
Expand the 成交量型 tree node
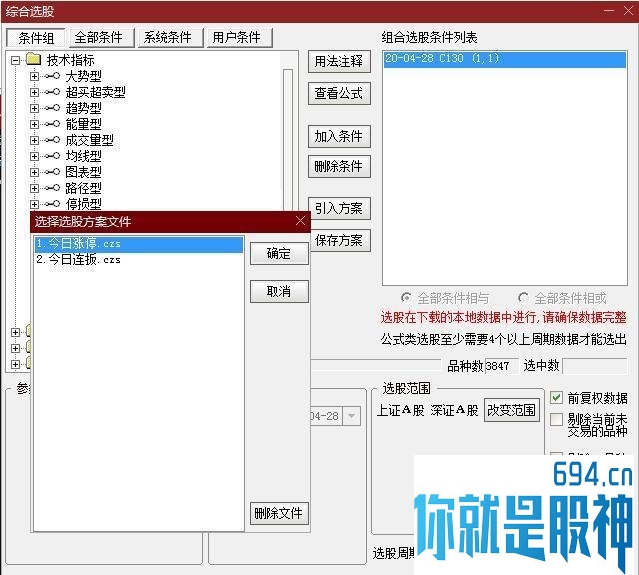[34, 140]
